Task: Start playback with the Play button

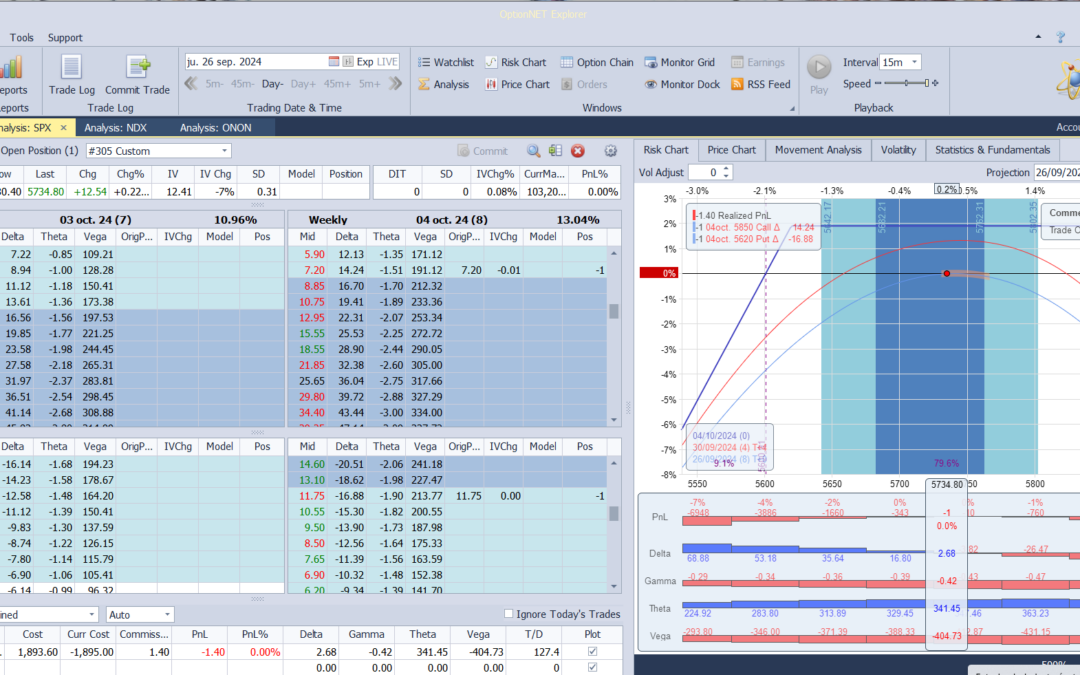Action: [819, 74]
